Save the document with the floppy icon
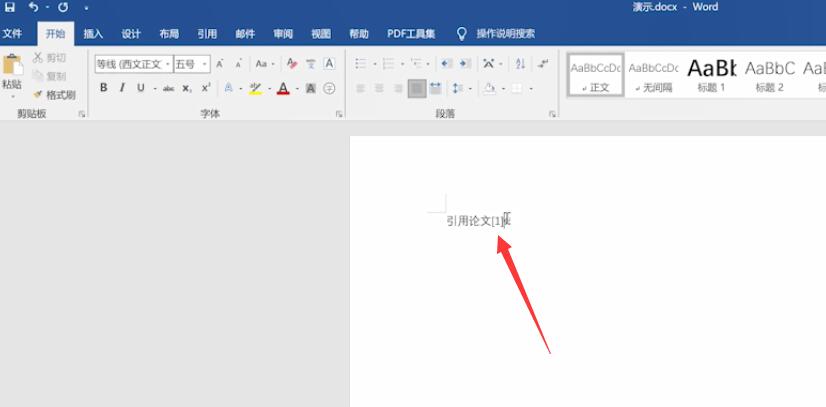This screenshot has height=407, width=826. [10, 7]
